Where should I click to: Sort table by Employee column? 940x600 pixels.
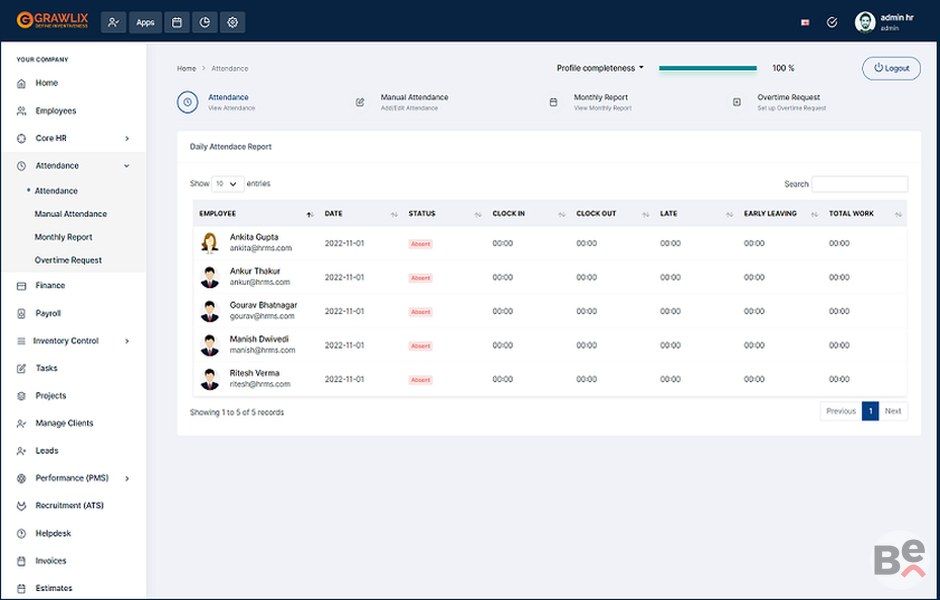pyautogui.click(x=309, y=215)
